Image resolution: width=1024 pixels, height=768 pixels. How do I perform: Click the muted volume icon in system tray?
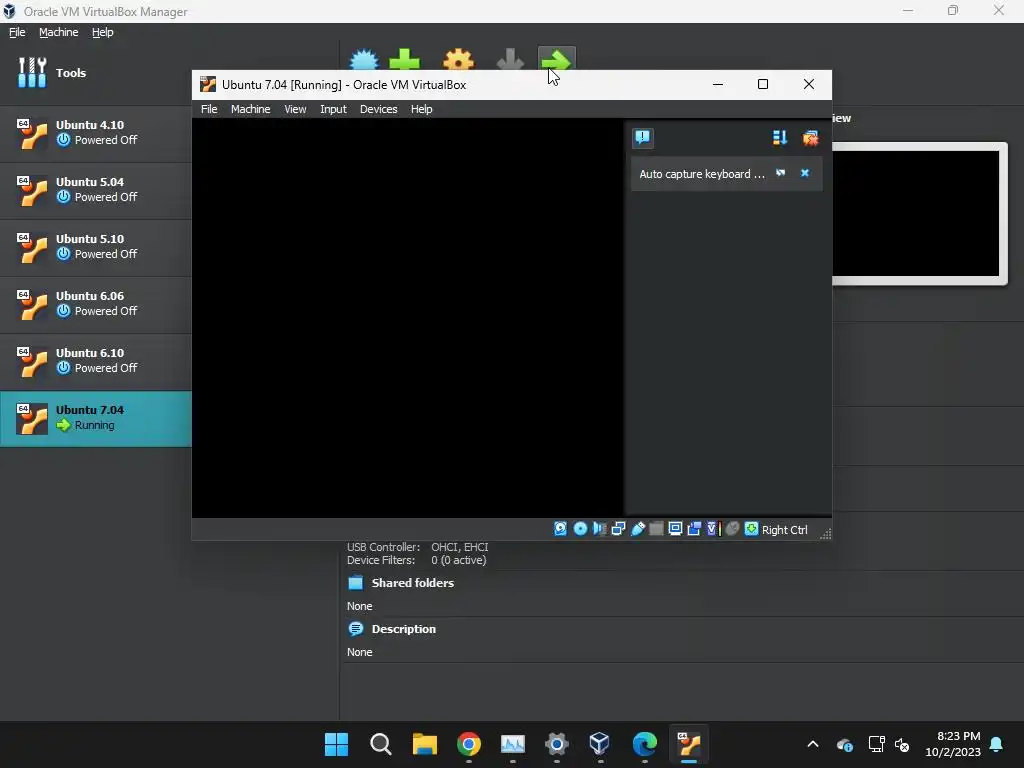coord(902,744)
